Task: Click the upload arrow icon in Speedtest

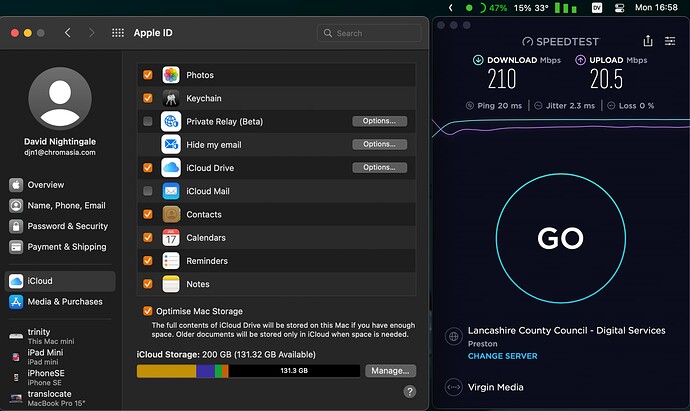Action: tap(580, 60)
